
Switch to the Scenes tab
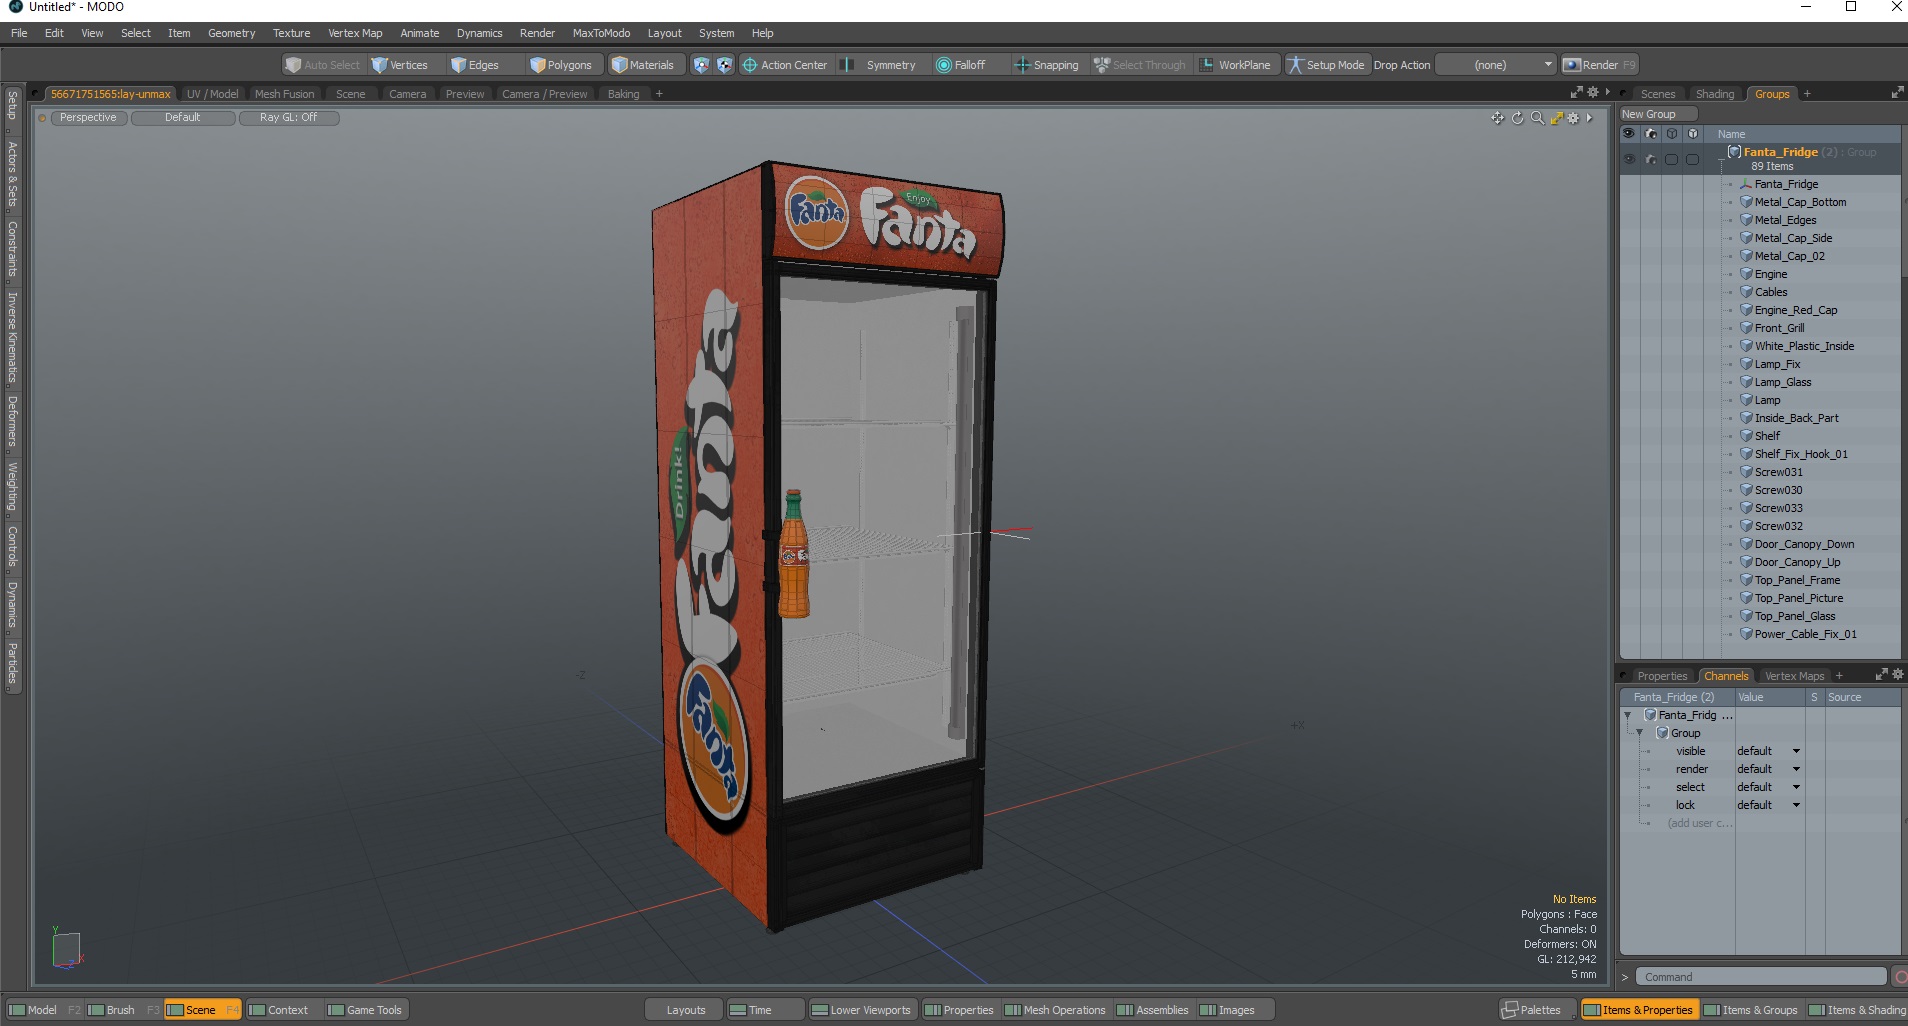coord(1657,94)
